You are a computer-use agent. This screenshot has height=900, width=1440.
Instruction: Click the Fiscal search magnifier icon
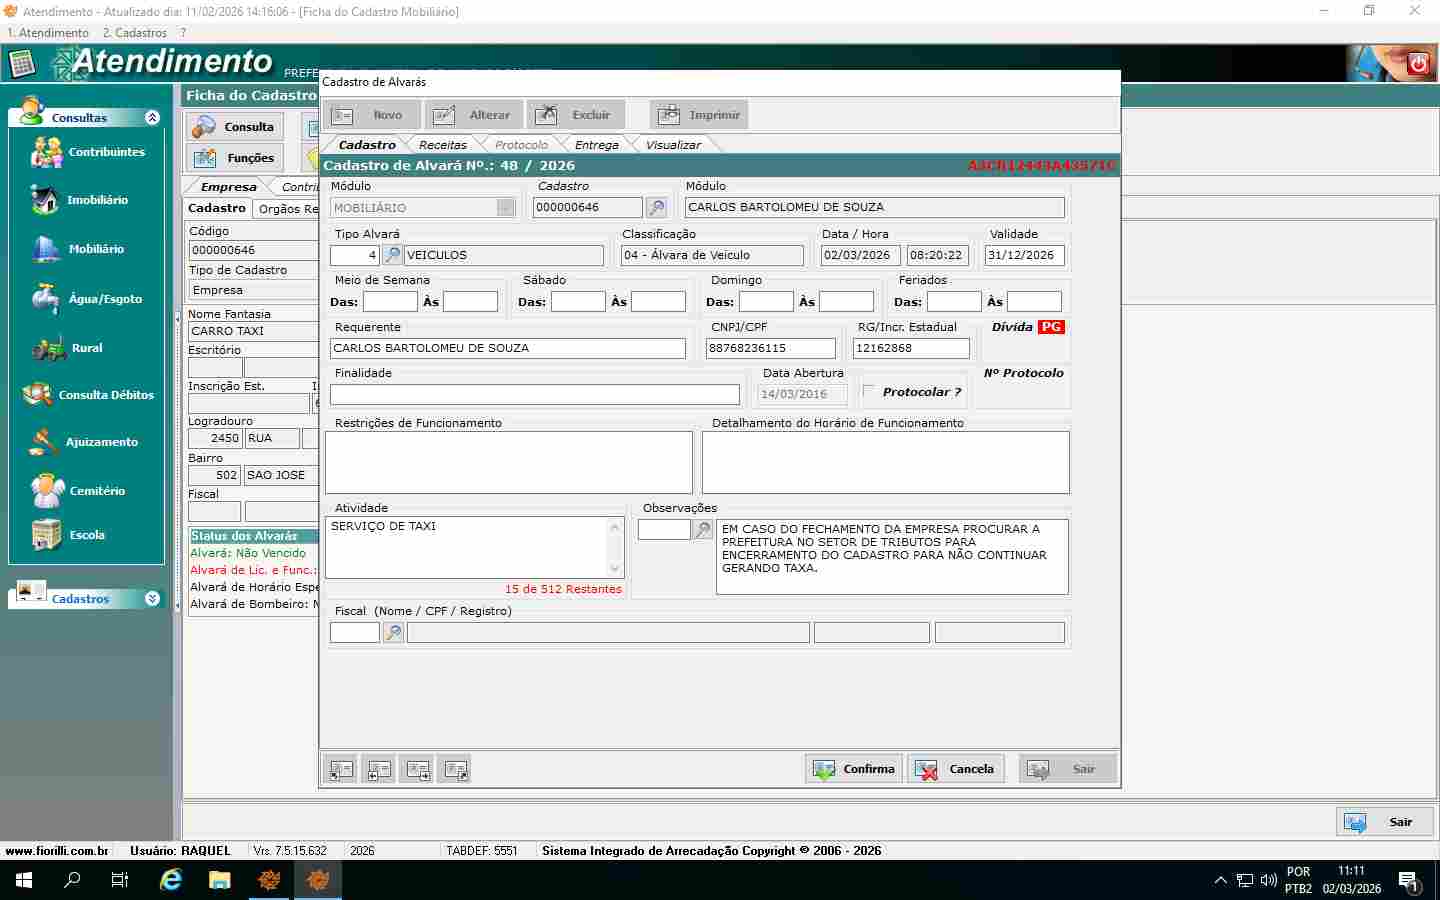394,632
